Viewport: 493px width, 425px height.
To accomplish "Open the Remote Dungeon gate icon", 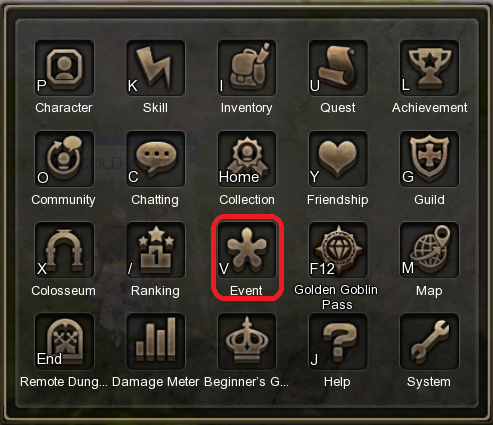I will point(64,341).
